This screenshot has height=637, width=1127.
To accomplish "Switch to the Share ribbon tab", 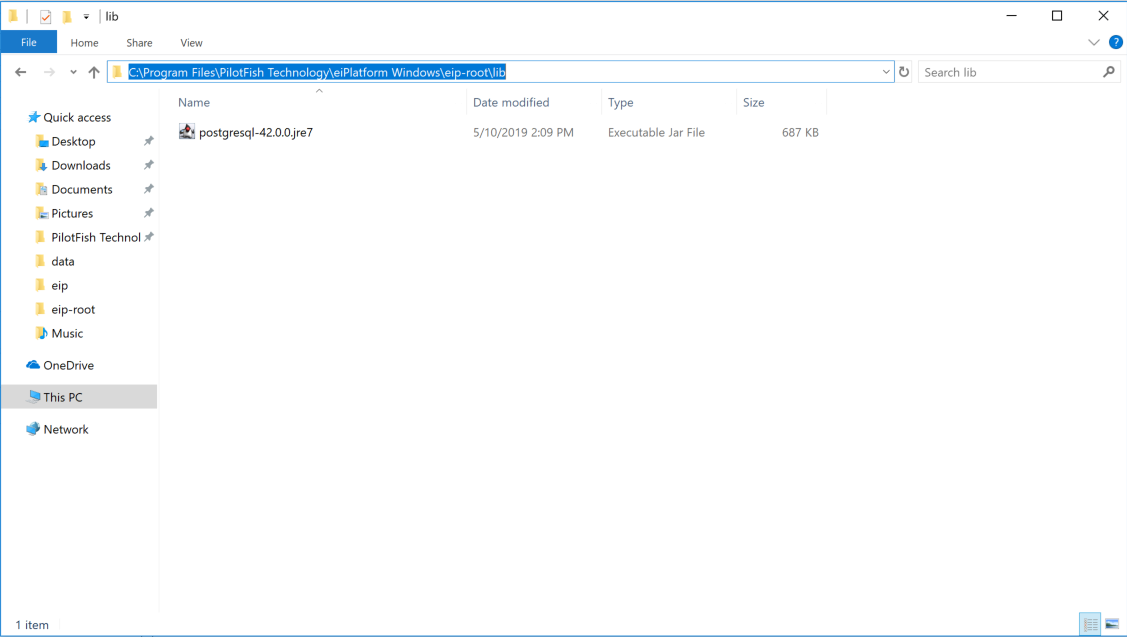I will 139,42.
